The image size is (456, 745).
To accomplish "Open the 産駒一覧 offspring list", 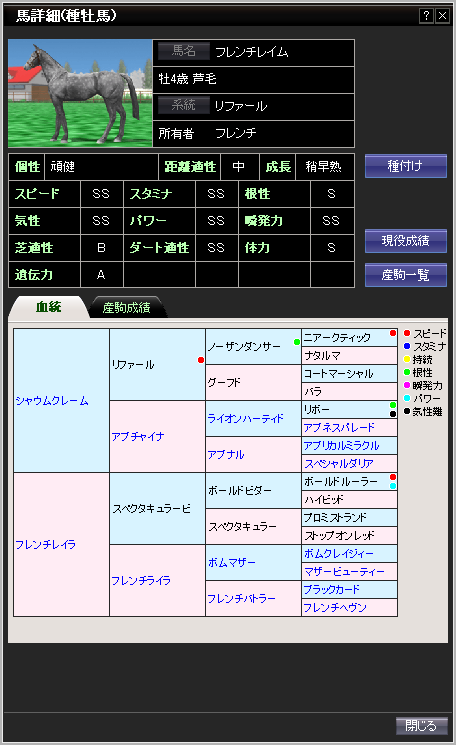I will [x=406, y=275].
